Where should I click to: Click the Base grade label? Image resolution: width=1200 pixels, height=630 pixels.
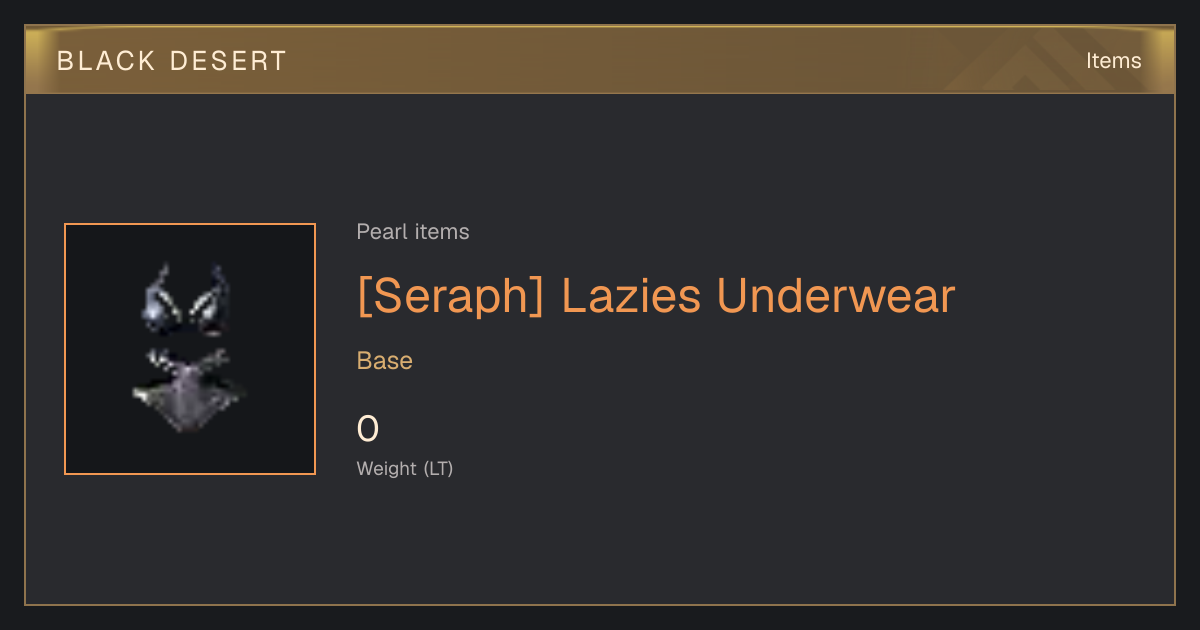click(385, 361)
